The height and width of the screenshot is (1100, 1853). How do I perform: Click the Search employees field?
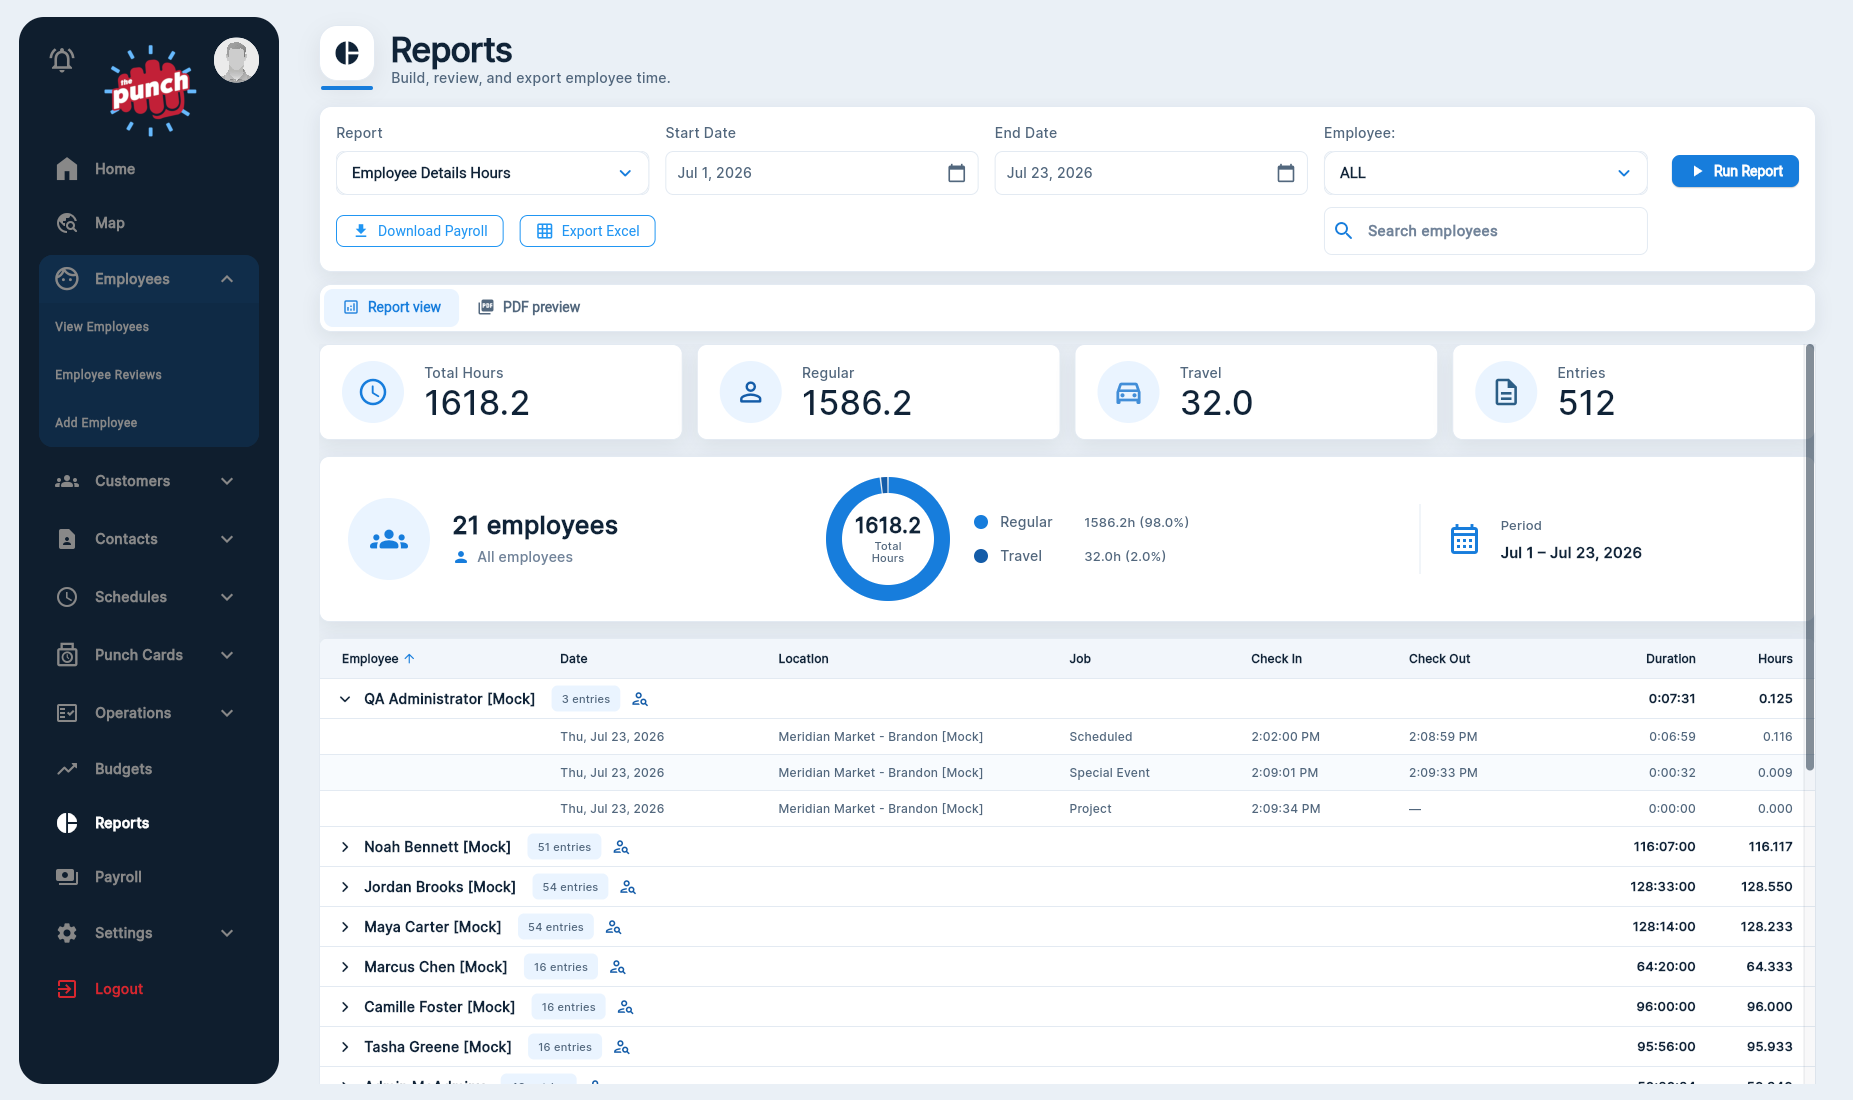click(x=1485, y=231)
